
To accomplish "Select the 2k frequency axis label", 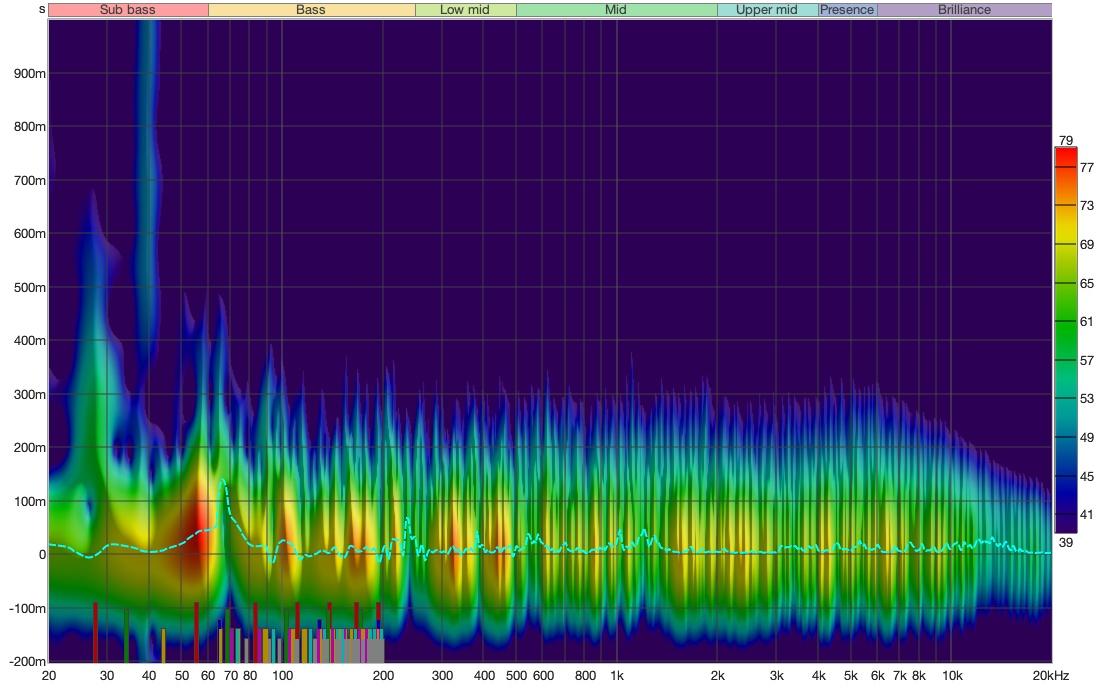I will click(717, 675).
